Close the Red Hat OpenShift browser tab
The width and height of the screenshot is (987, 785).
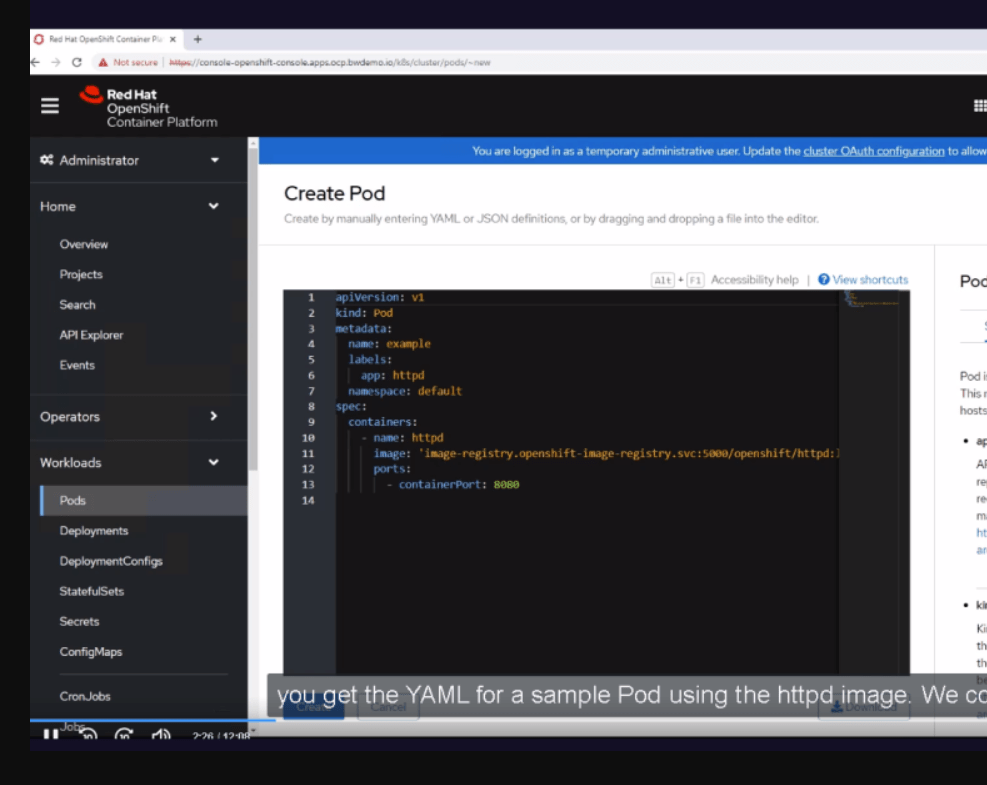pyautogui.click(x=172, y=39)
